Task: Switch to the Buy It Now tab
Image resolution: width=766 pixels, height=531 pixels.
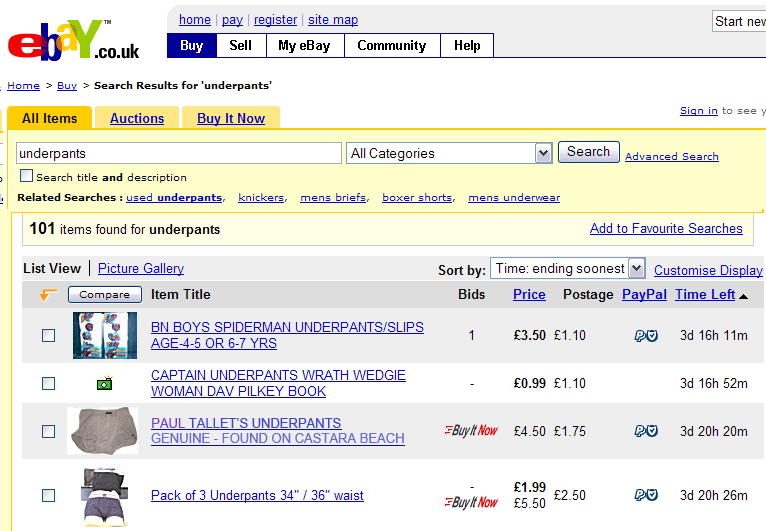Action: [x=231, y=118]
